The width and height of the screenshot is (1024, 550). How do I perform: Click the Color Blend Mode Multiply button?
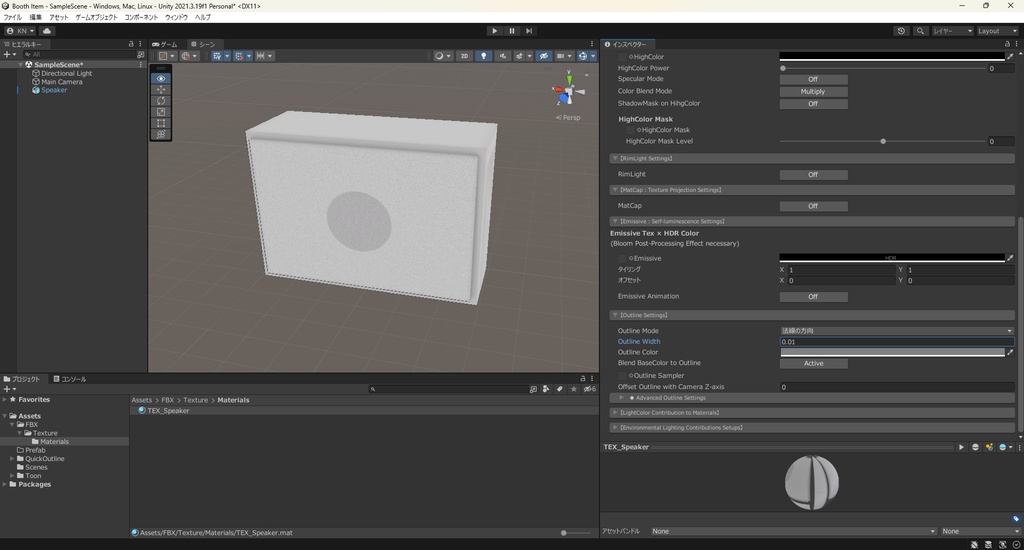click(813, 91)
